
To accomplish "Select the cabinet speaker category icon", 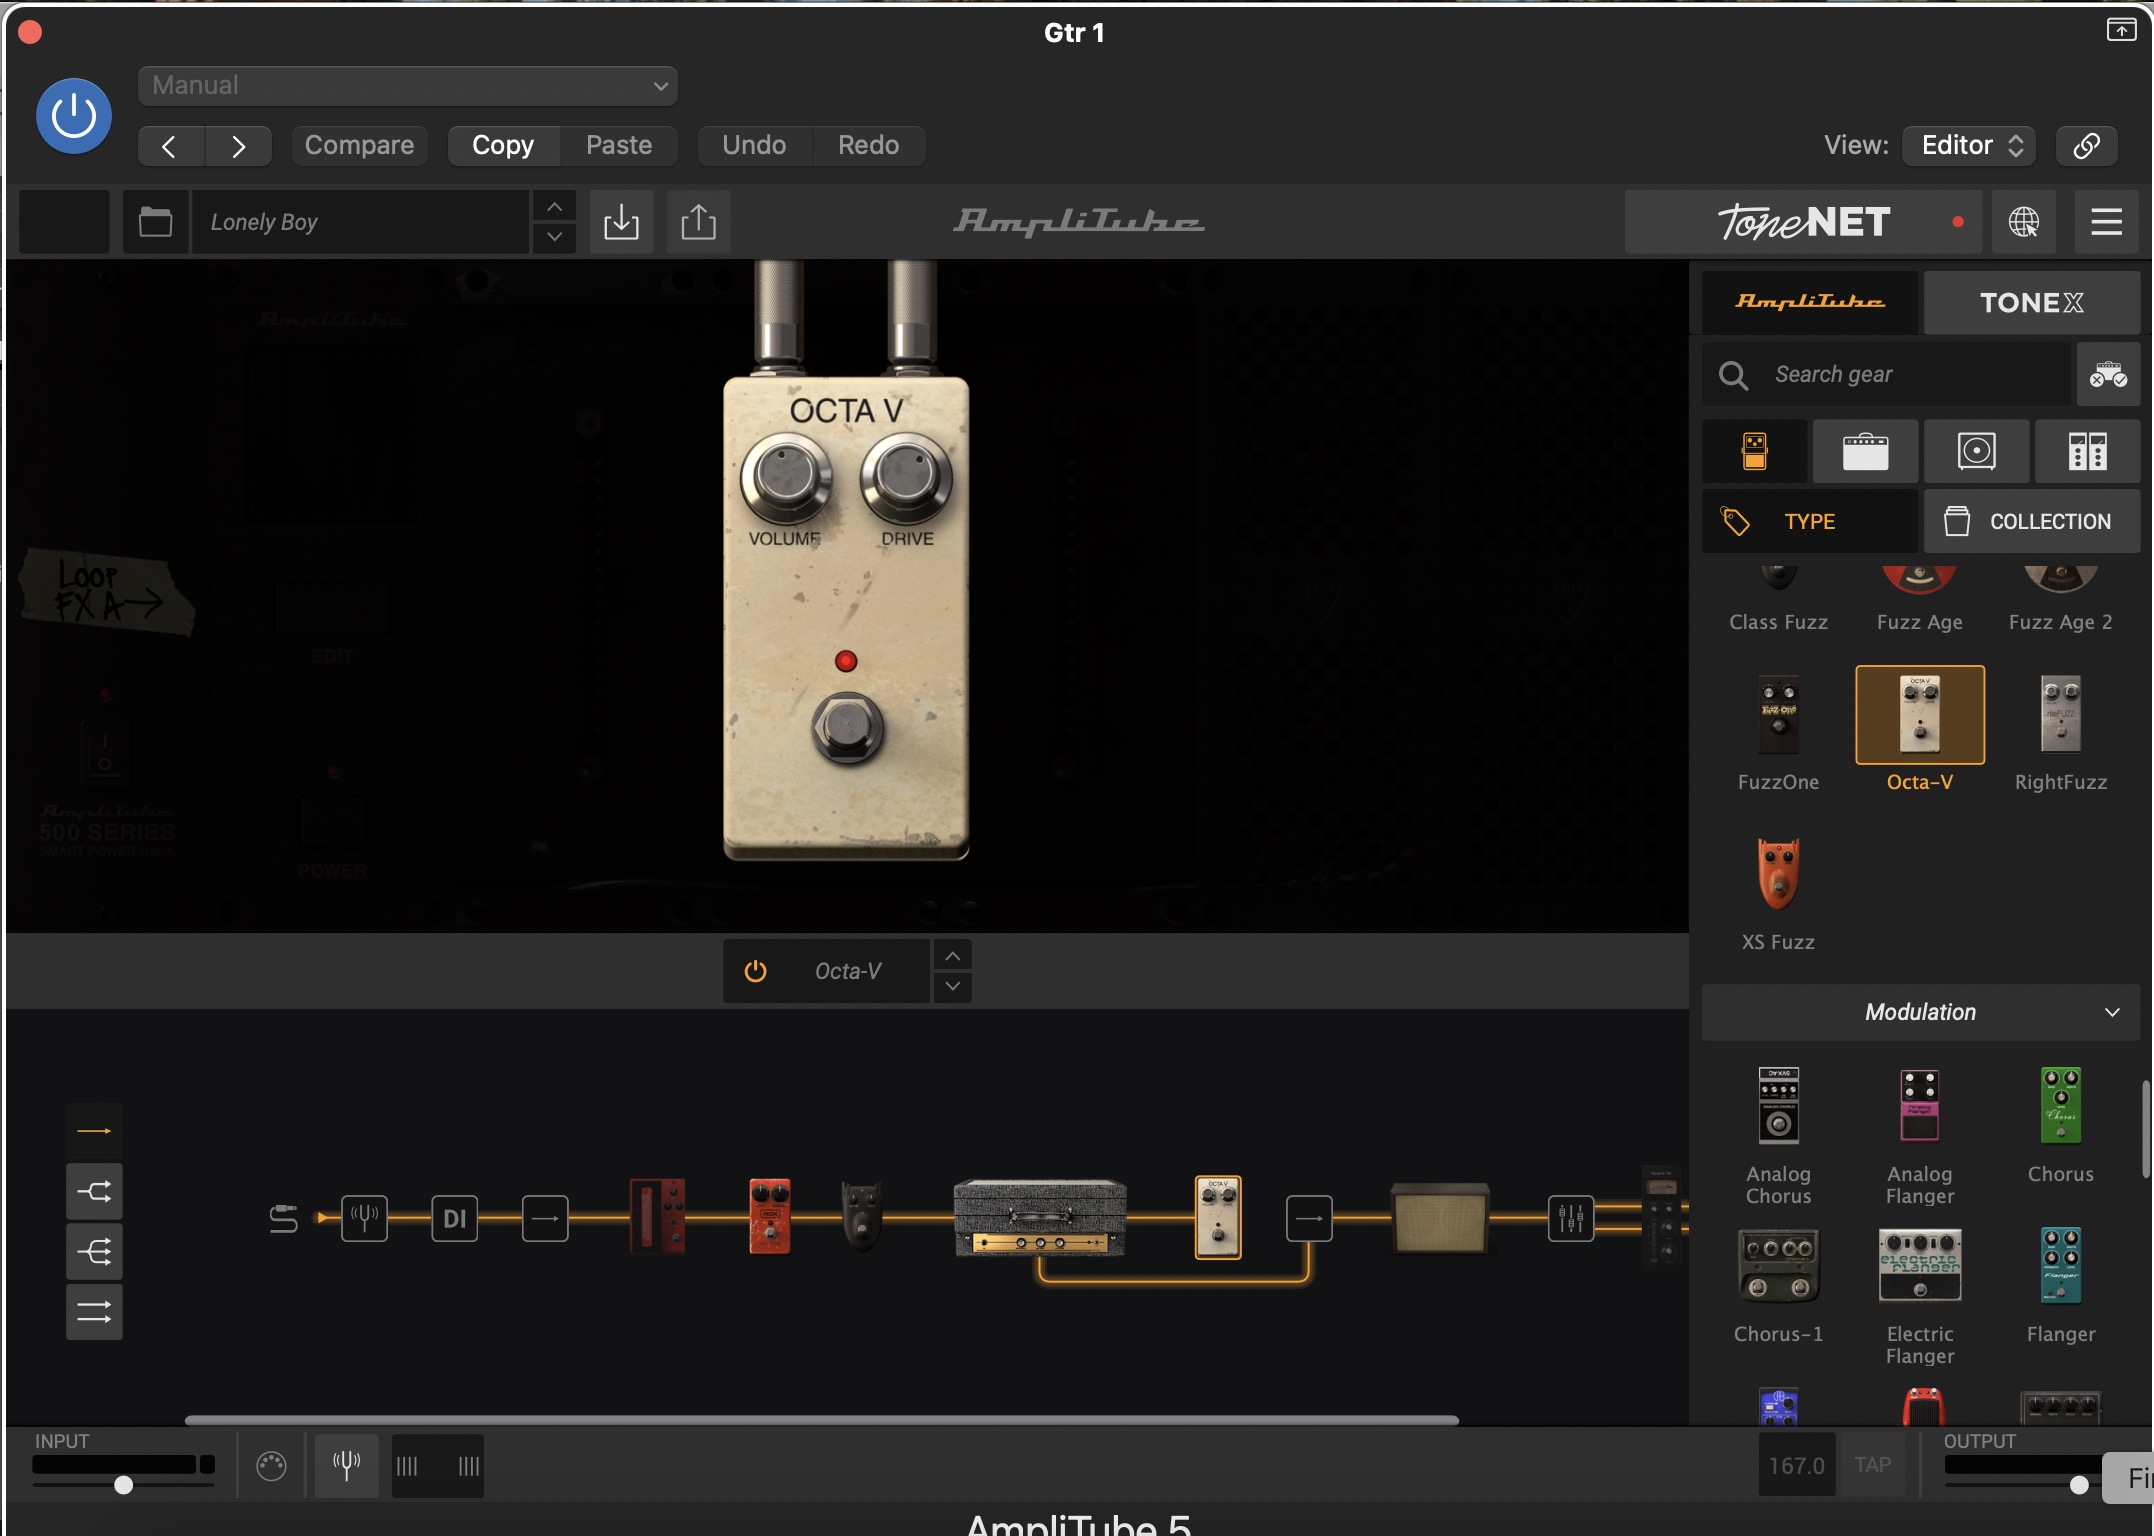I will (1976, 451).
